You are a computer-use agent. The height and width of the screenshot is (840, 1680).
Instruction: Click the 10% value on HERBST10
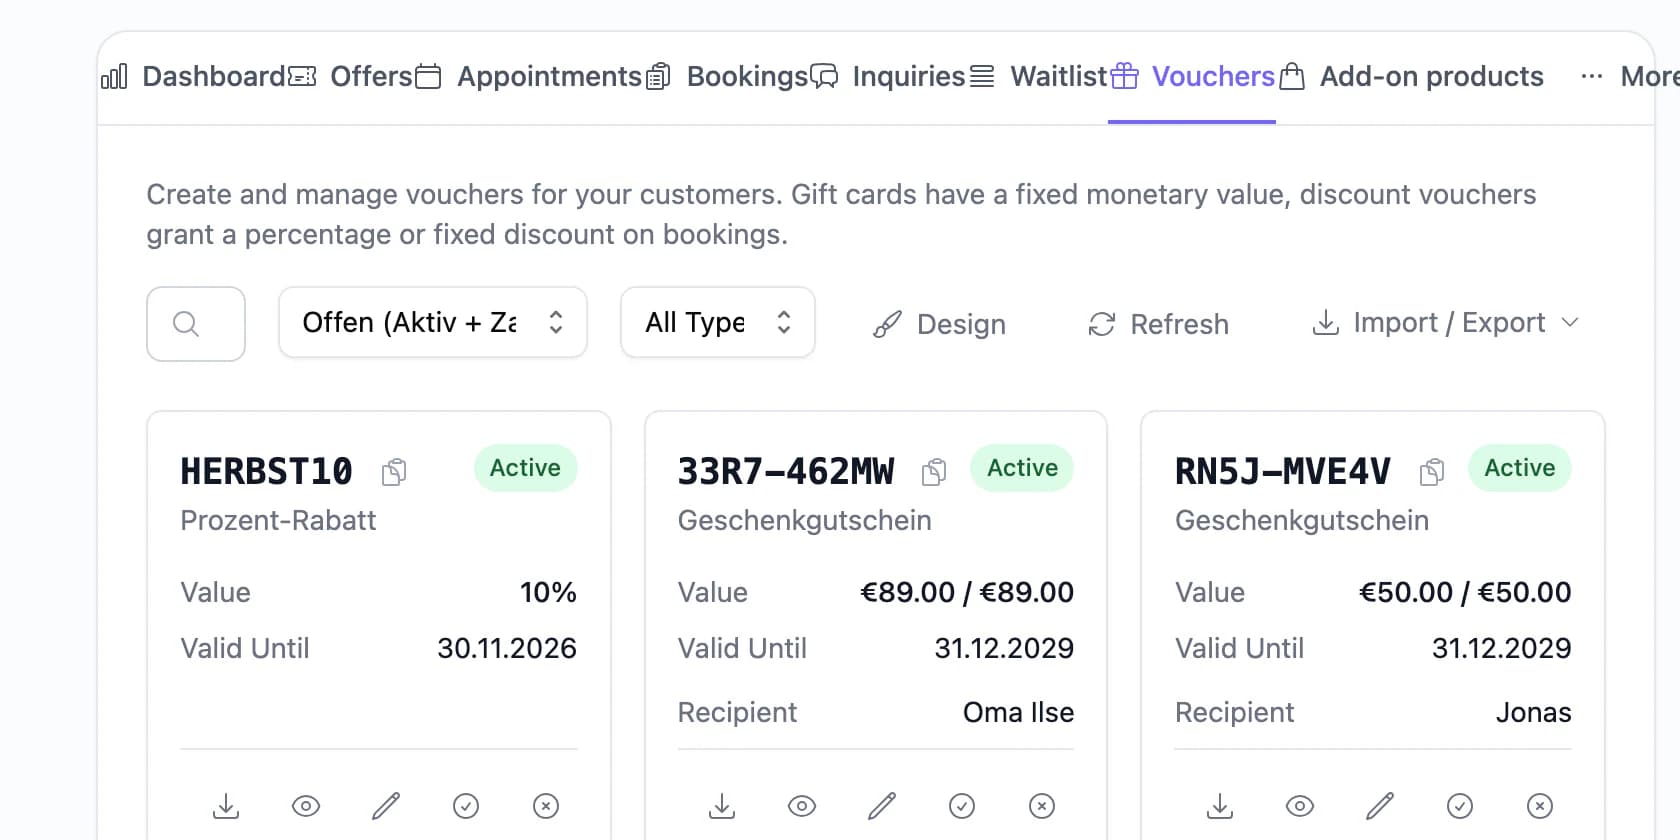[x=548, y=593]
